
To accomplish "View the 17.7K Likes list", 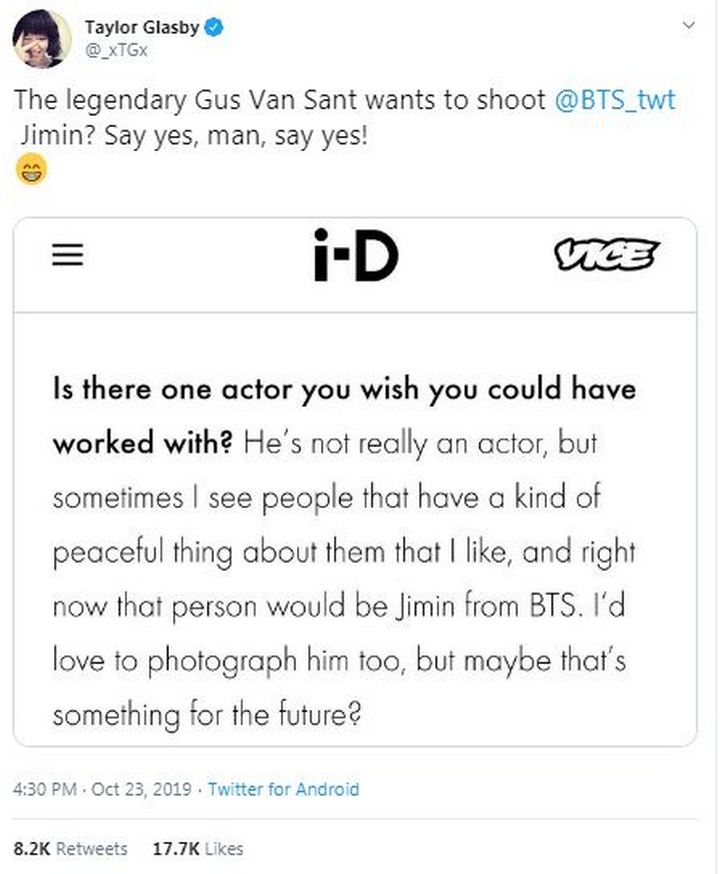I will pos(197,848).
